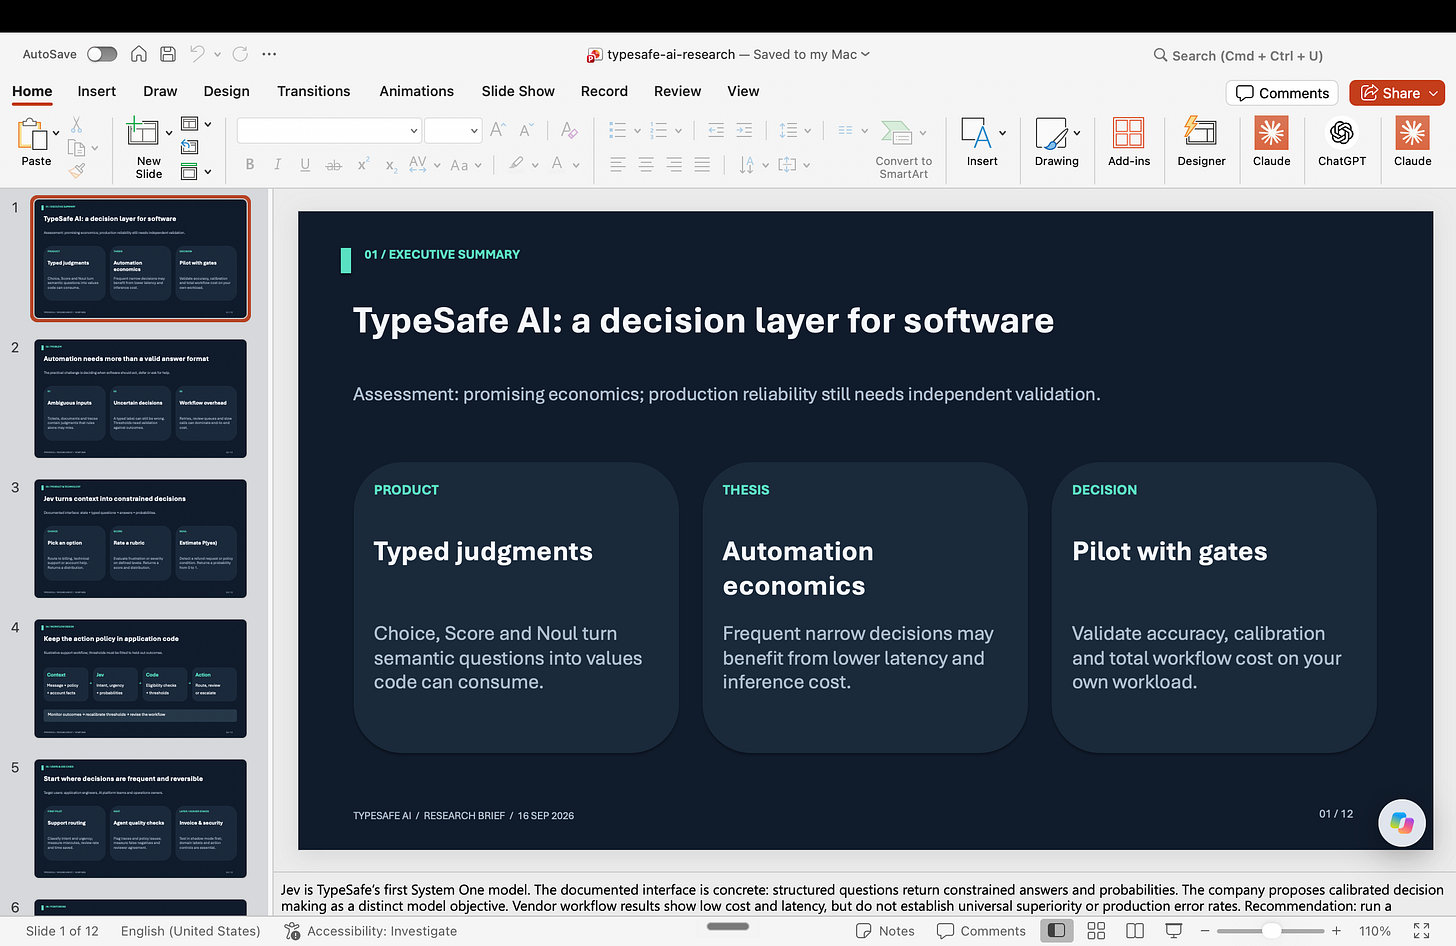The width and height of the screenshot is (1456, 946).
Task: Open the Claude add-in beside Designer
Action: click(x=1272, y=141)
